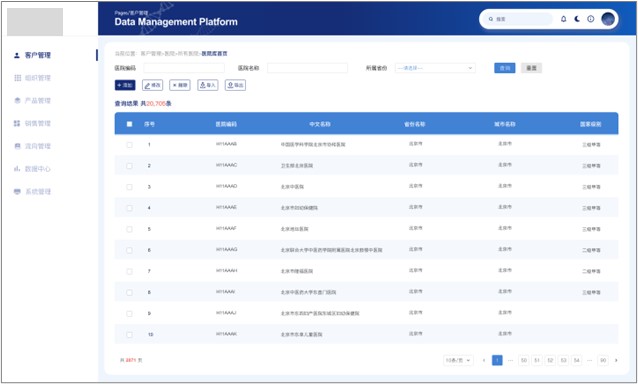Open the 所属省份 province dropdown
Screen dimensions: 638x384
[435, 68]
